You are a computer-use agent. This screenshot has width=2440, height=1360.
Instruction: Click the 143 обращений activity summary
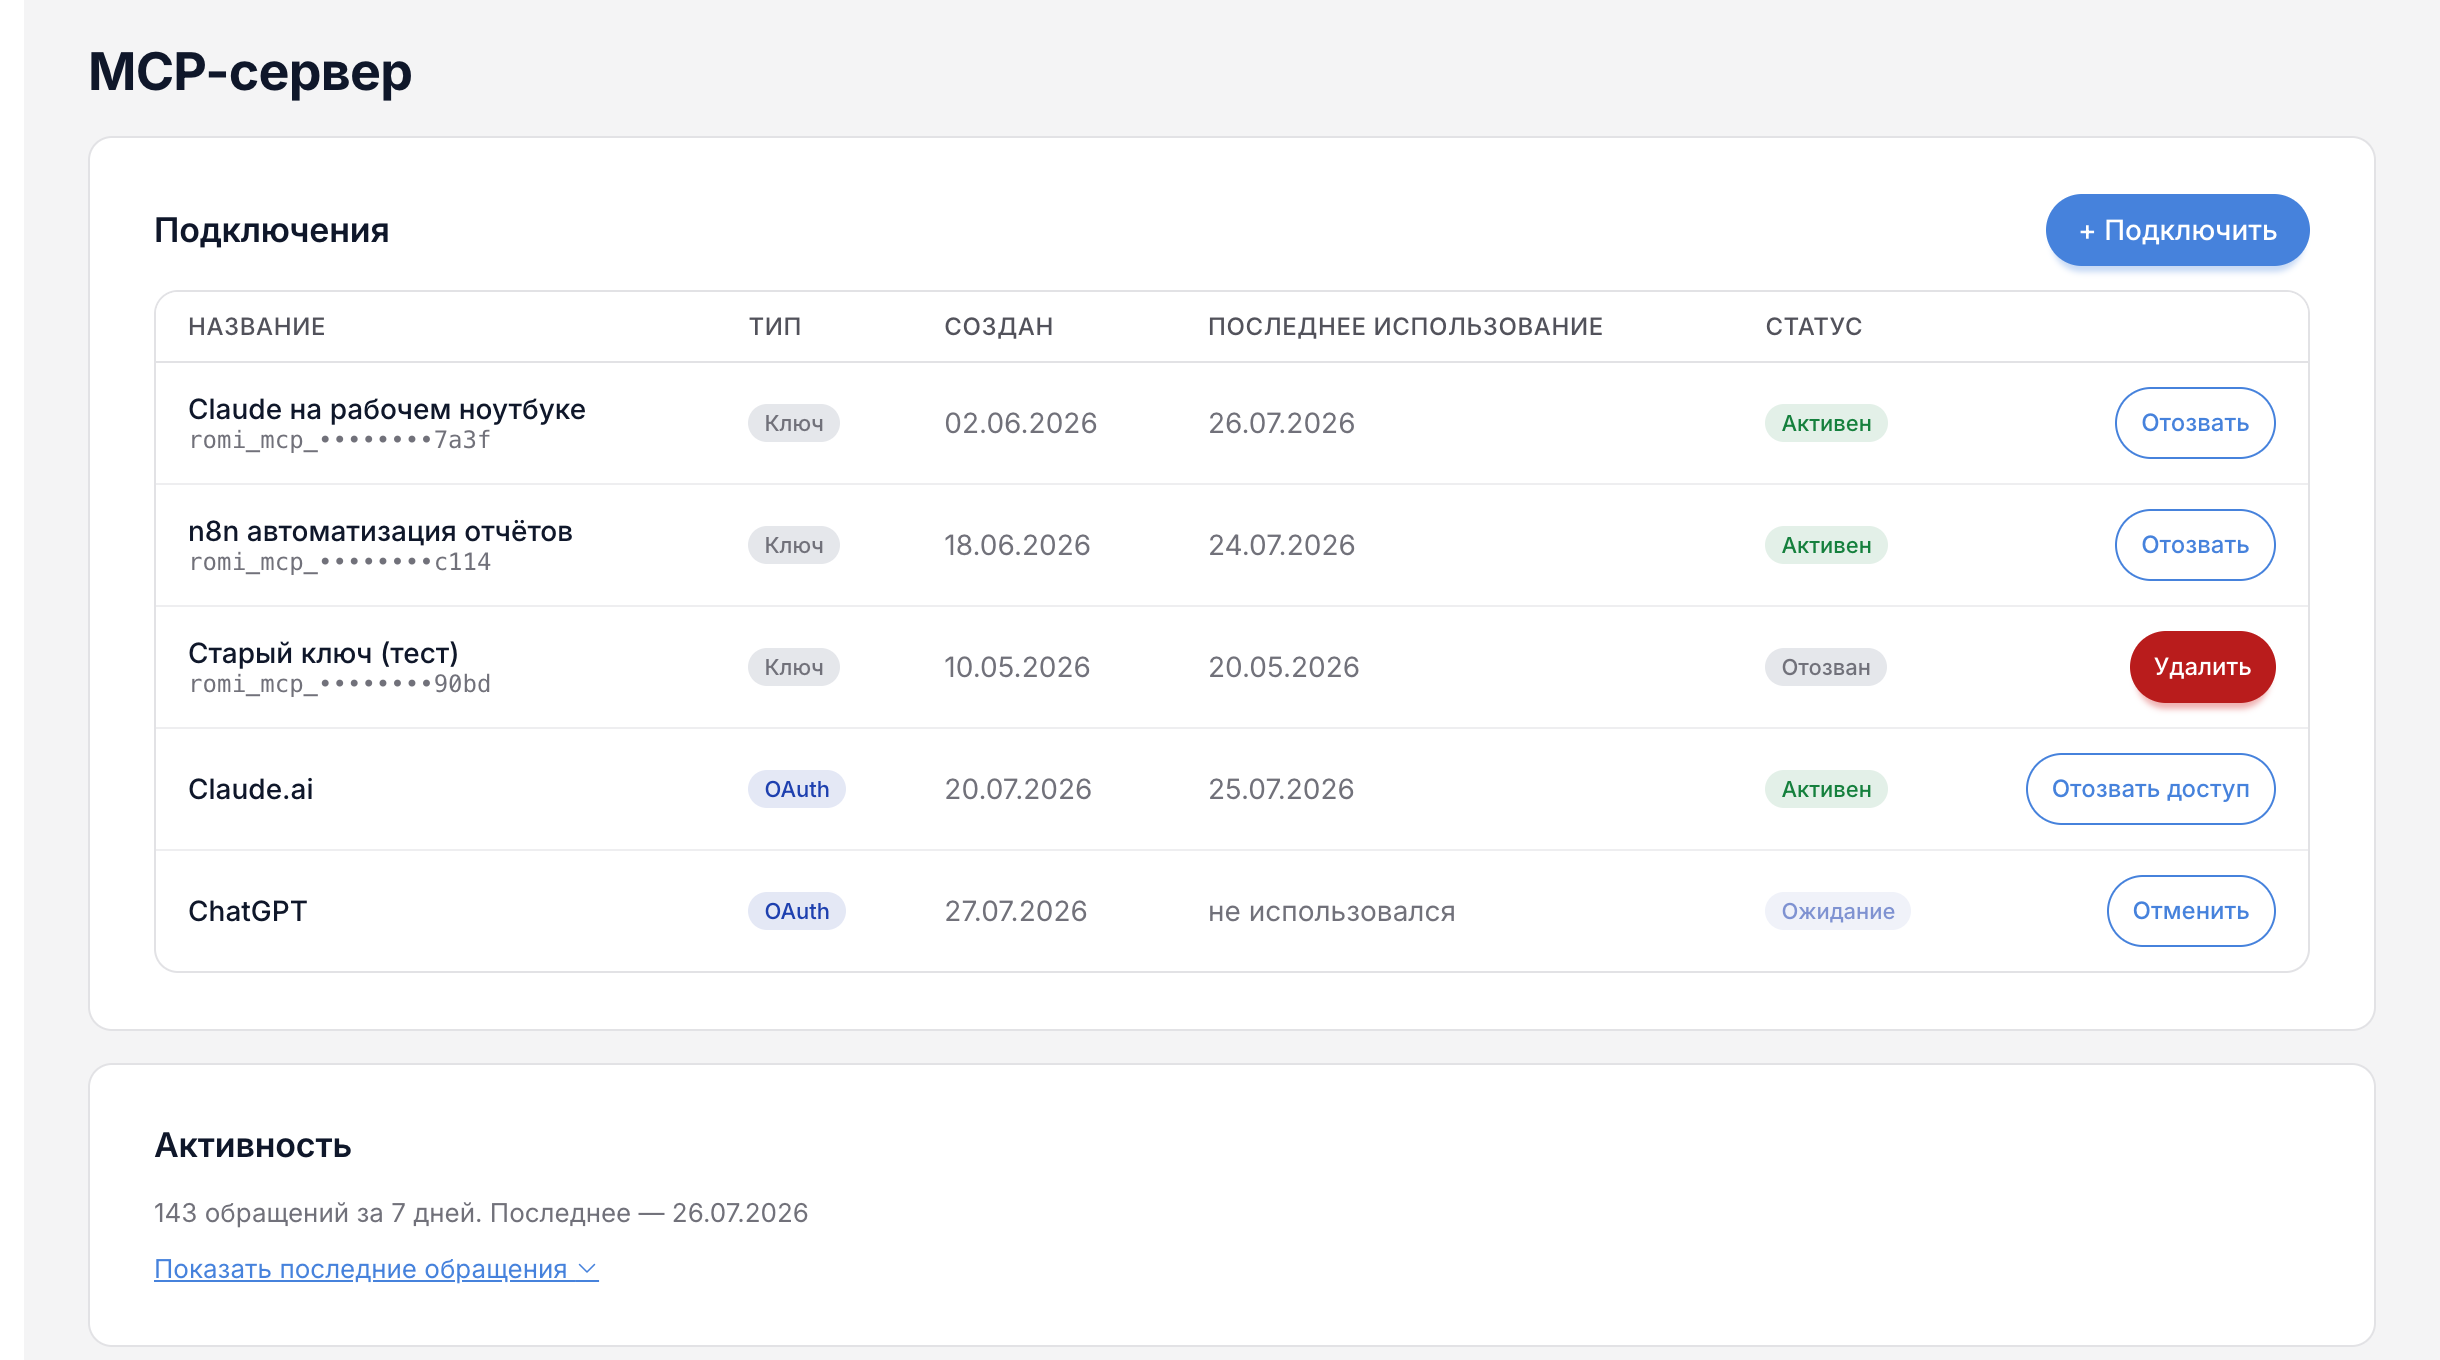[x=481, y=1213]
